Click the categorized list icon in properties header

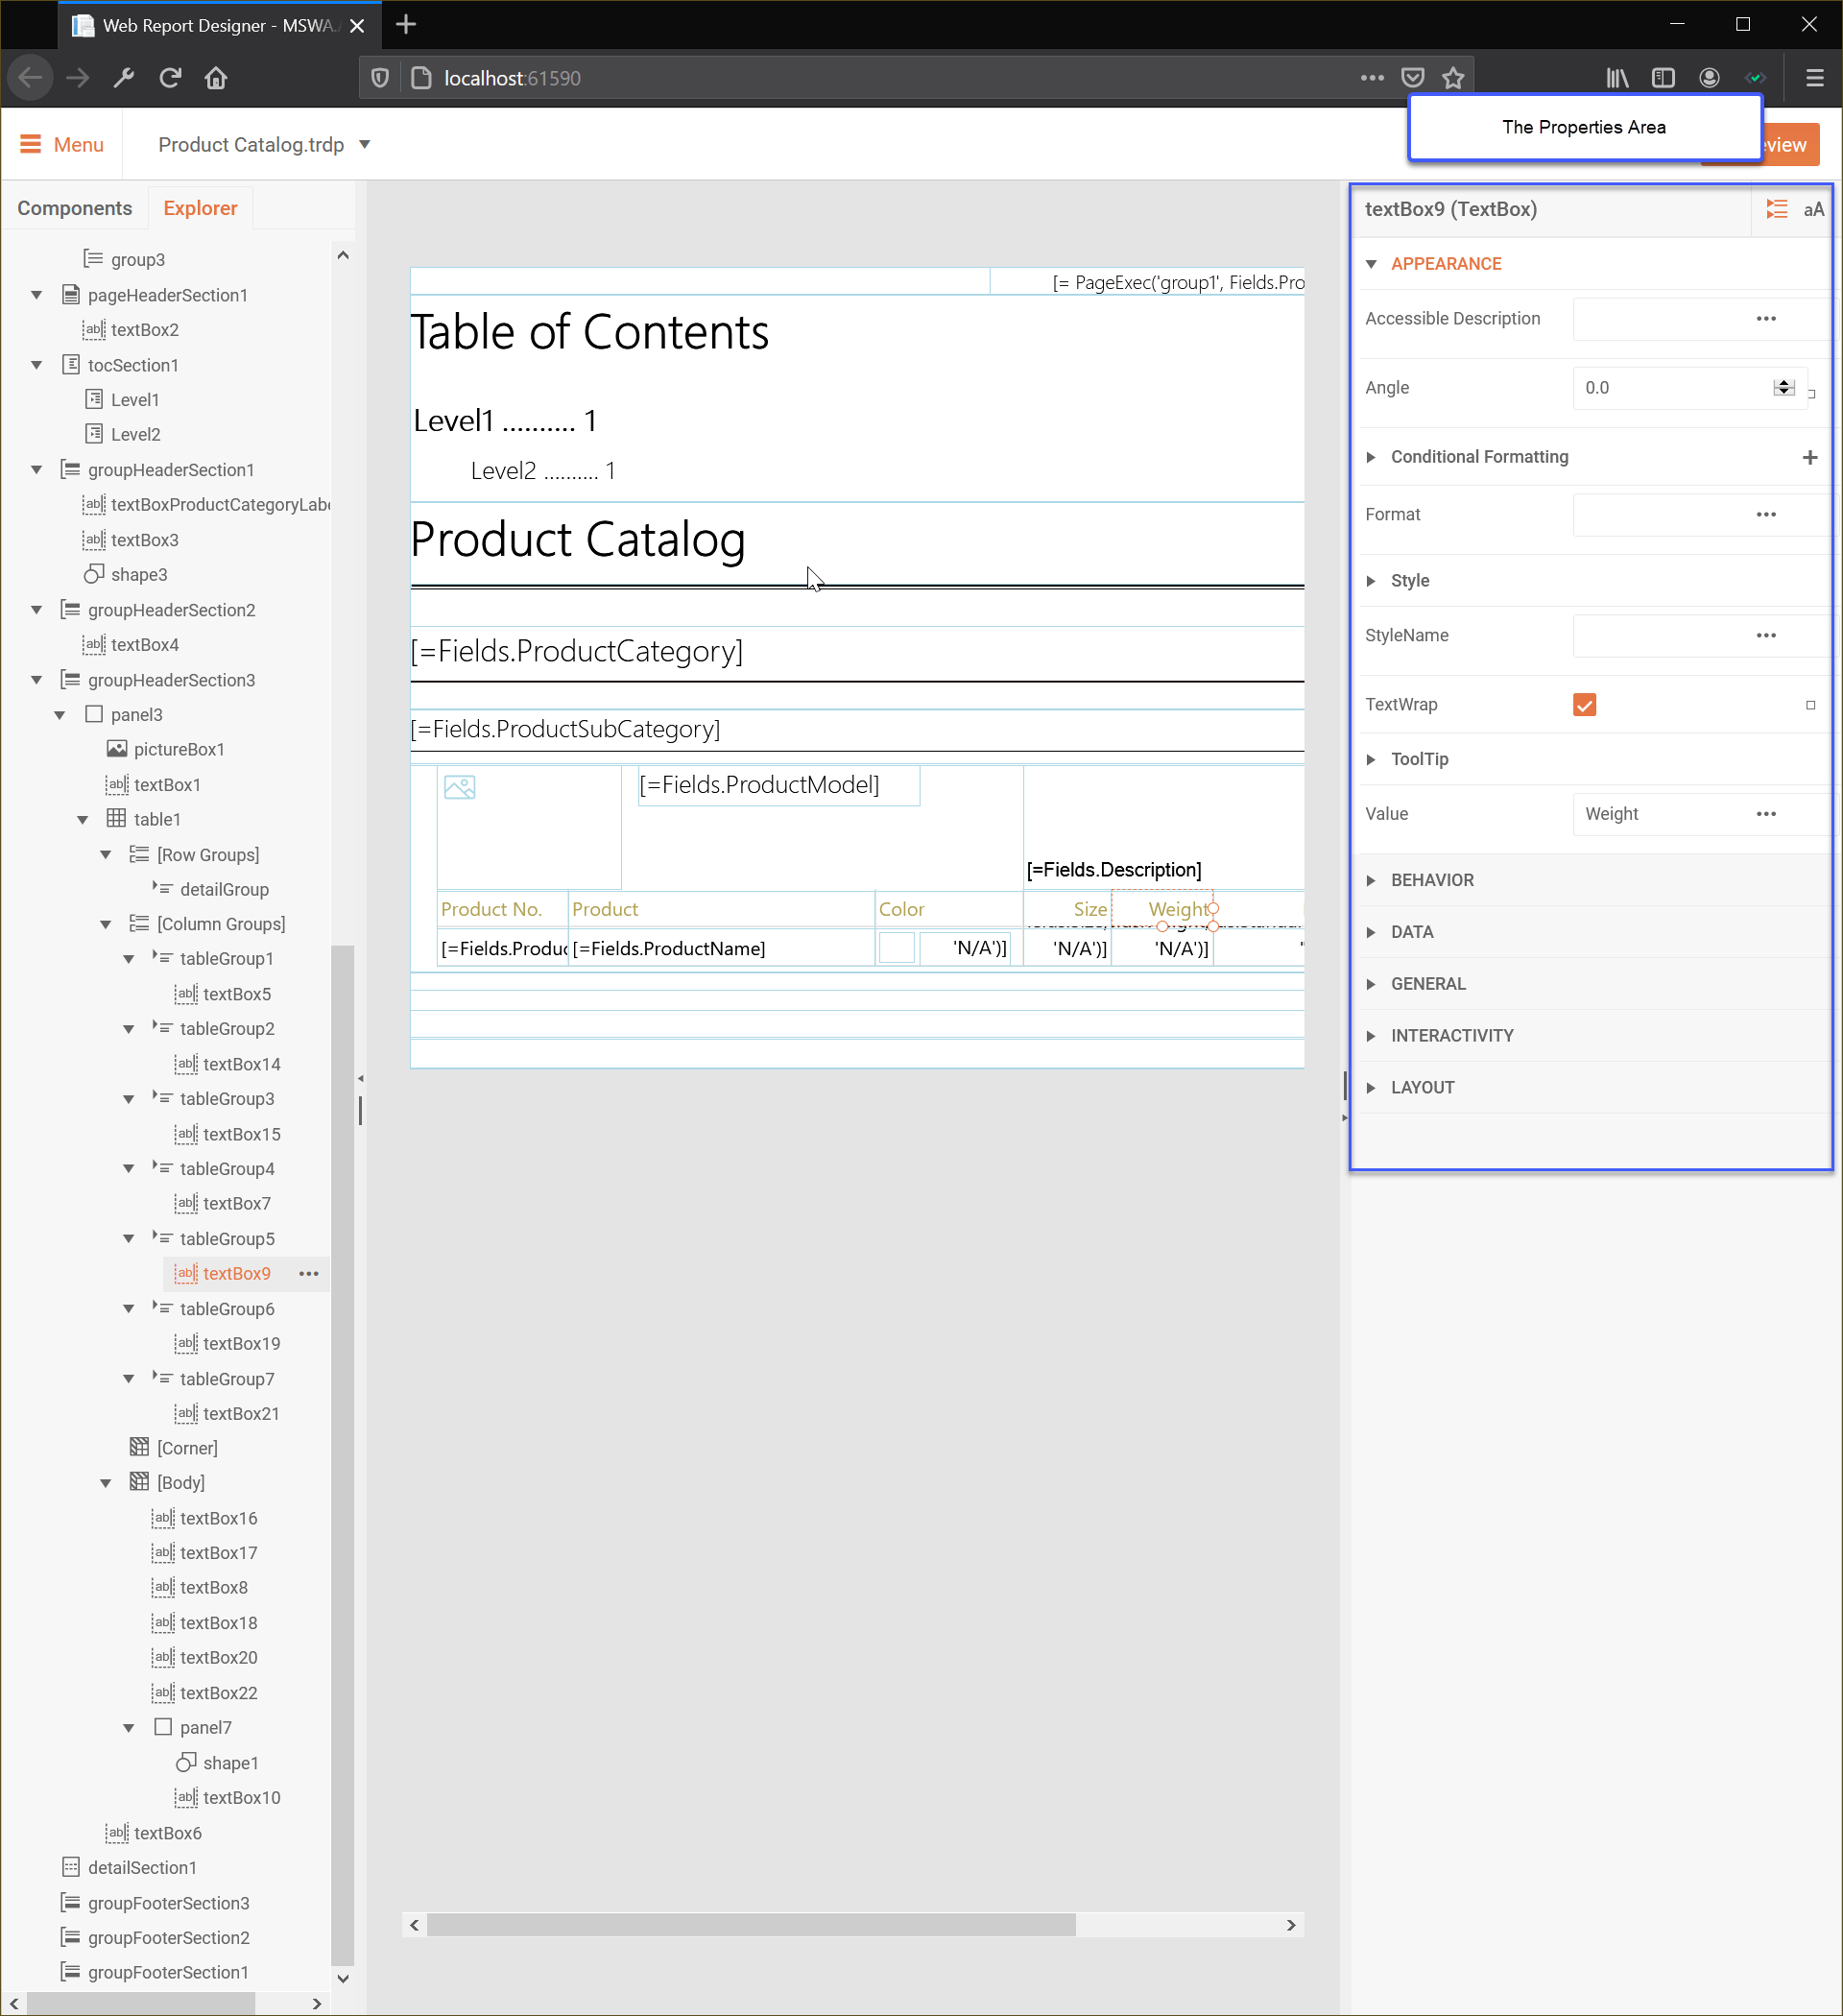[x=1777, y=209]
